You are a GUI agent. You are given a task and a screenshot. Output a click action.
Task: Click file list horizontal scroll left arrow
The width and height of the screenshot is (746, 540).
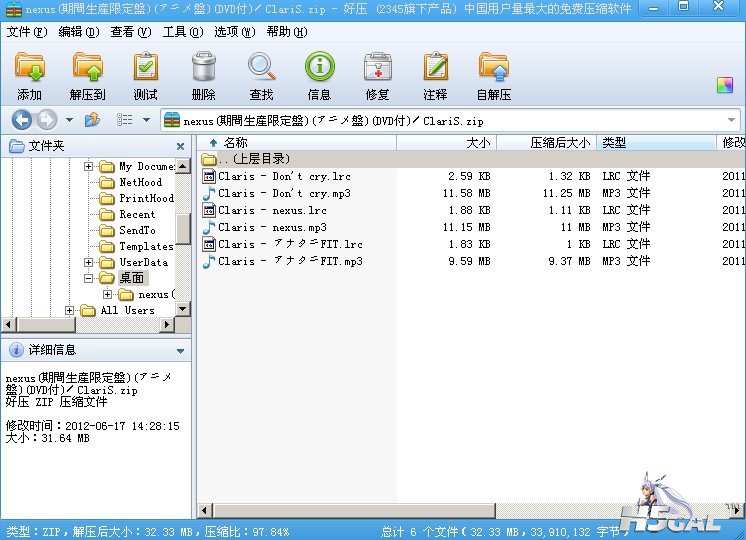[x=205, y=511]
